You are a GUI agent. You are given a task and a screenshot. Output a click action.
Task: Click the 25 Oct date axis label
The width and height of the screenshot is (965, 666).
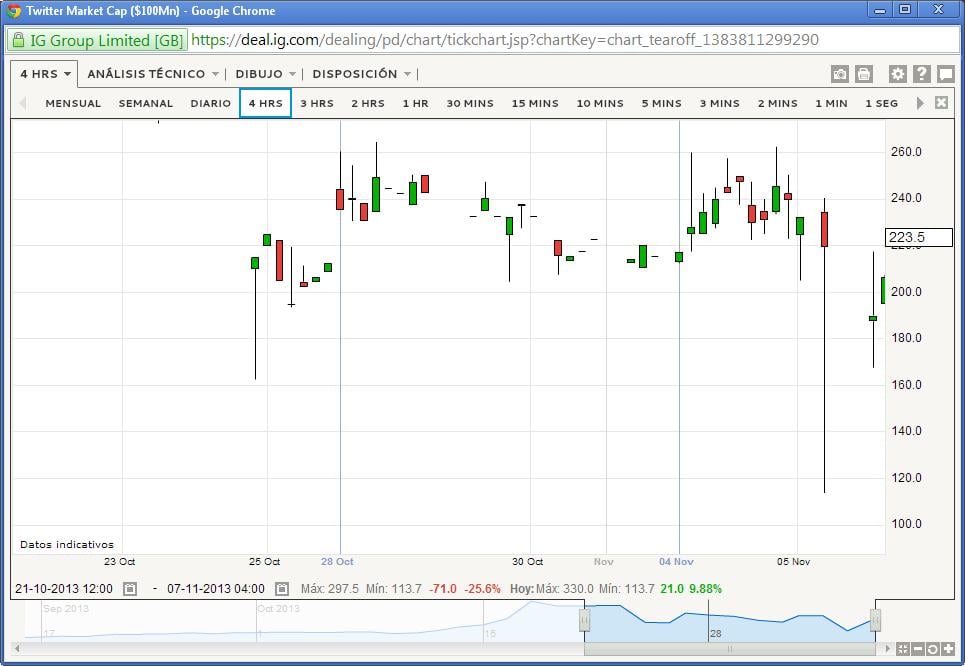pos(265,562)
